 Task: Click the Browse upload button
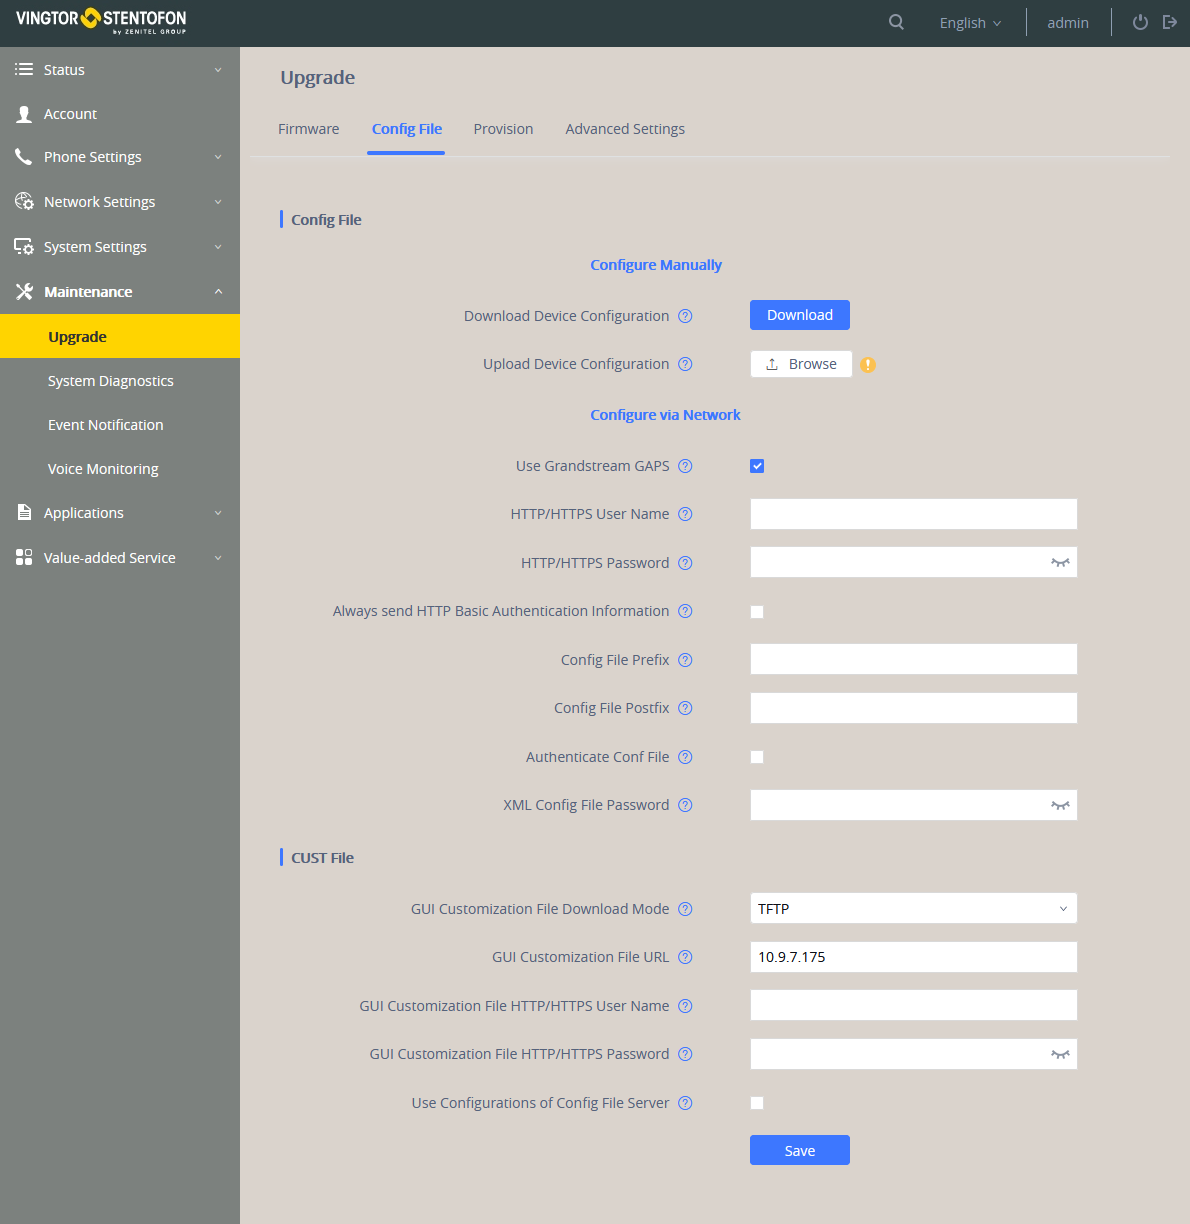coord(801,364)
